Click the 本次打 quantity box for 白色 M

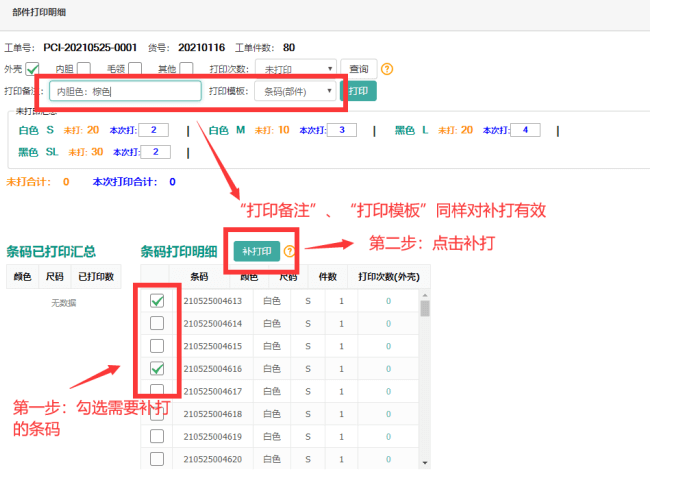(x=341, y=130)
